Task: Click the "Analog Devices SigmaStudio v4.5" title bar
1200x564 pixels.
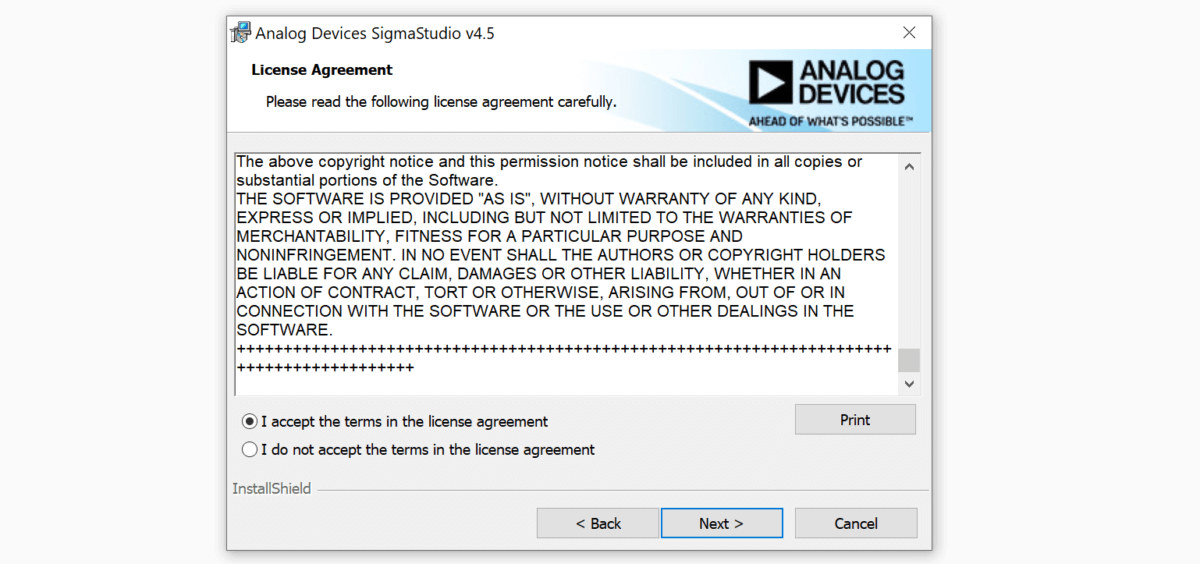Action: (x=560, y=33)
